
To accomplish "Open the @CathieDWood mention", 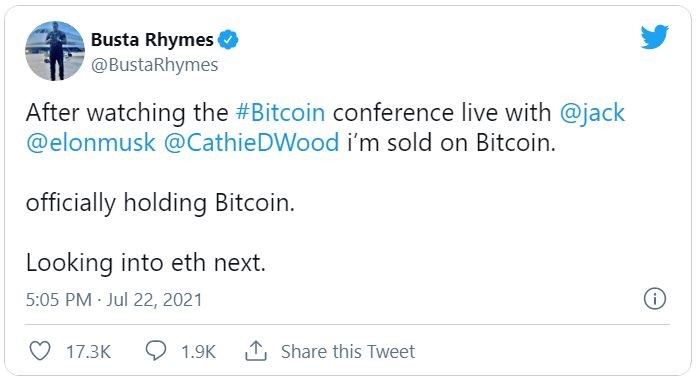I will coord(252,143).
